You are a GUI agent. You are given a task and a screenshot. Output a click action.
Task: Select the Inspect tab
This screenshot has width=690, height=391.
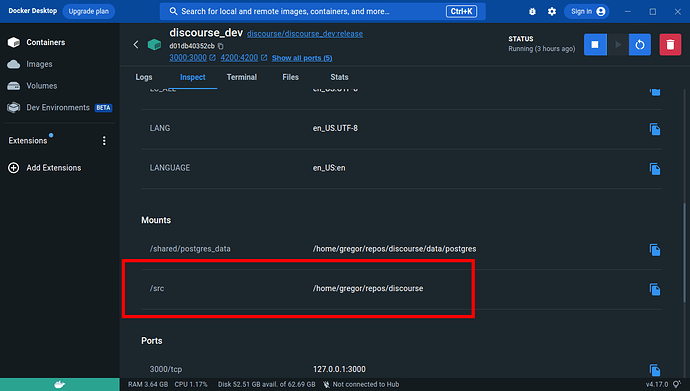point(193,77)
